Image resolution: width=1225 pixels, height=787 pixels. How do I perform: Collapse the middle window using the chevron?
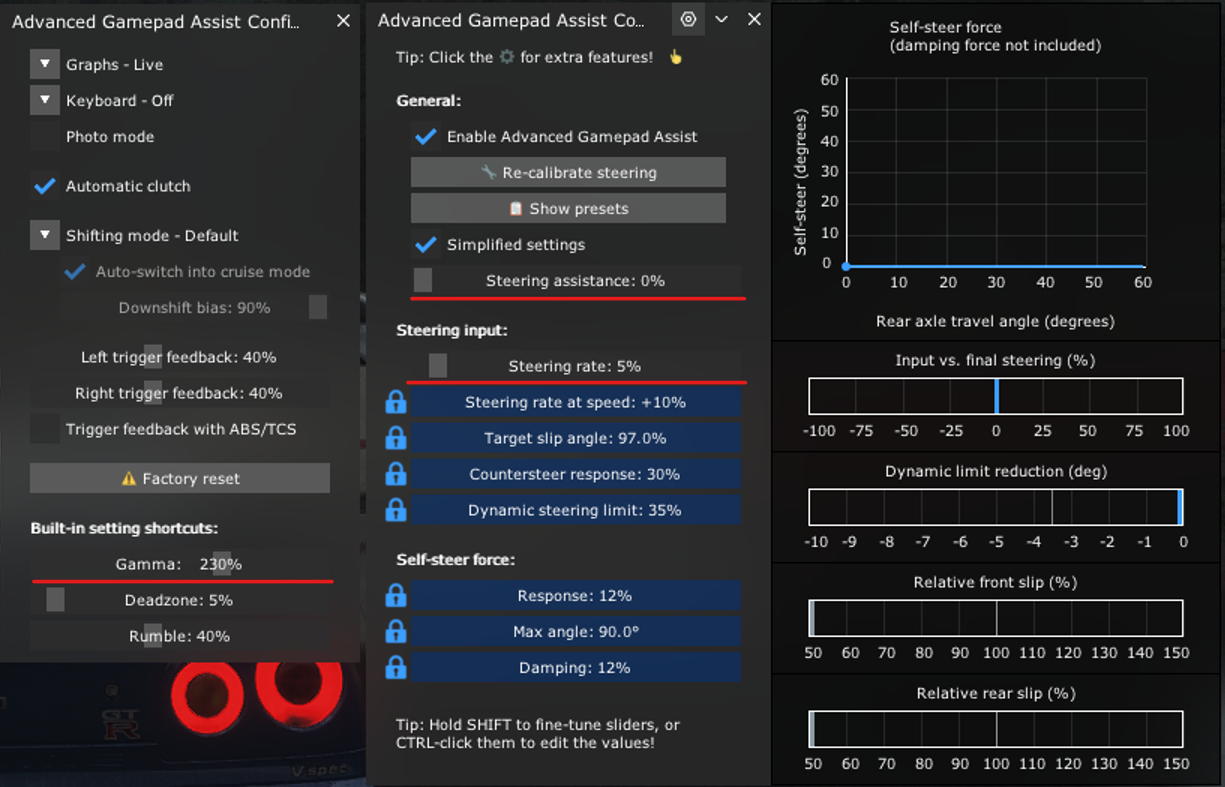721,19
